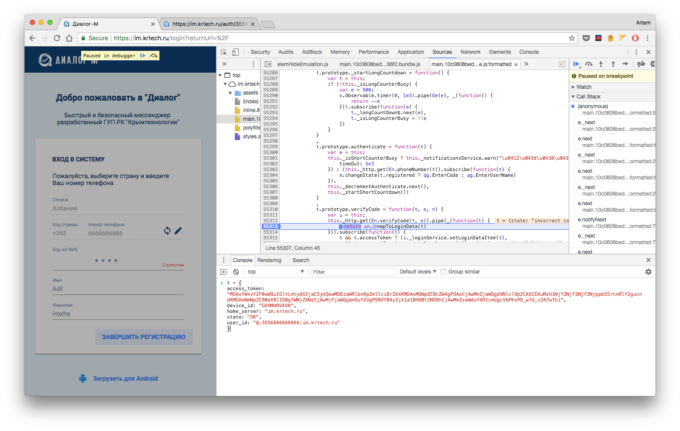Toggle the file navigator sidebar icon
This screenshot has width=680, height=431.
click(268, 64)
